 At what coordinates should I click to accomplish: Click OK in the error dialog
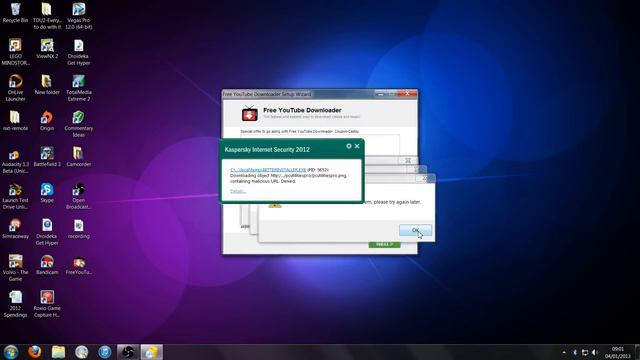tap(415, 230)
